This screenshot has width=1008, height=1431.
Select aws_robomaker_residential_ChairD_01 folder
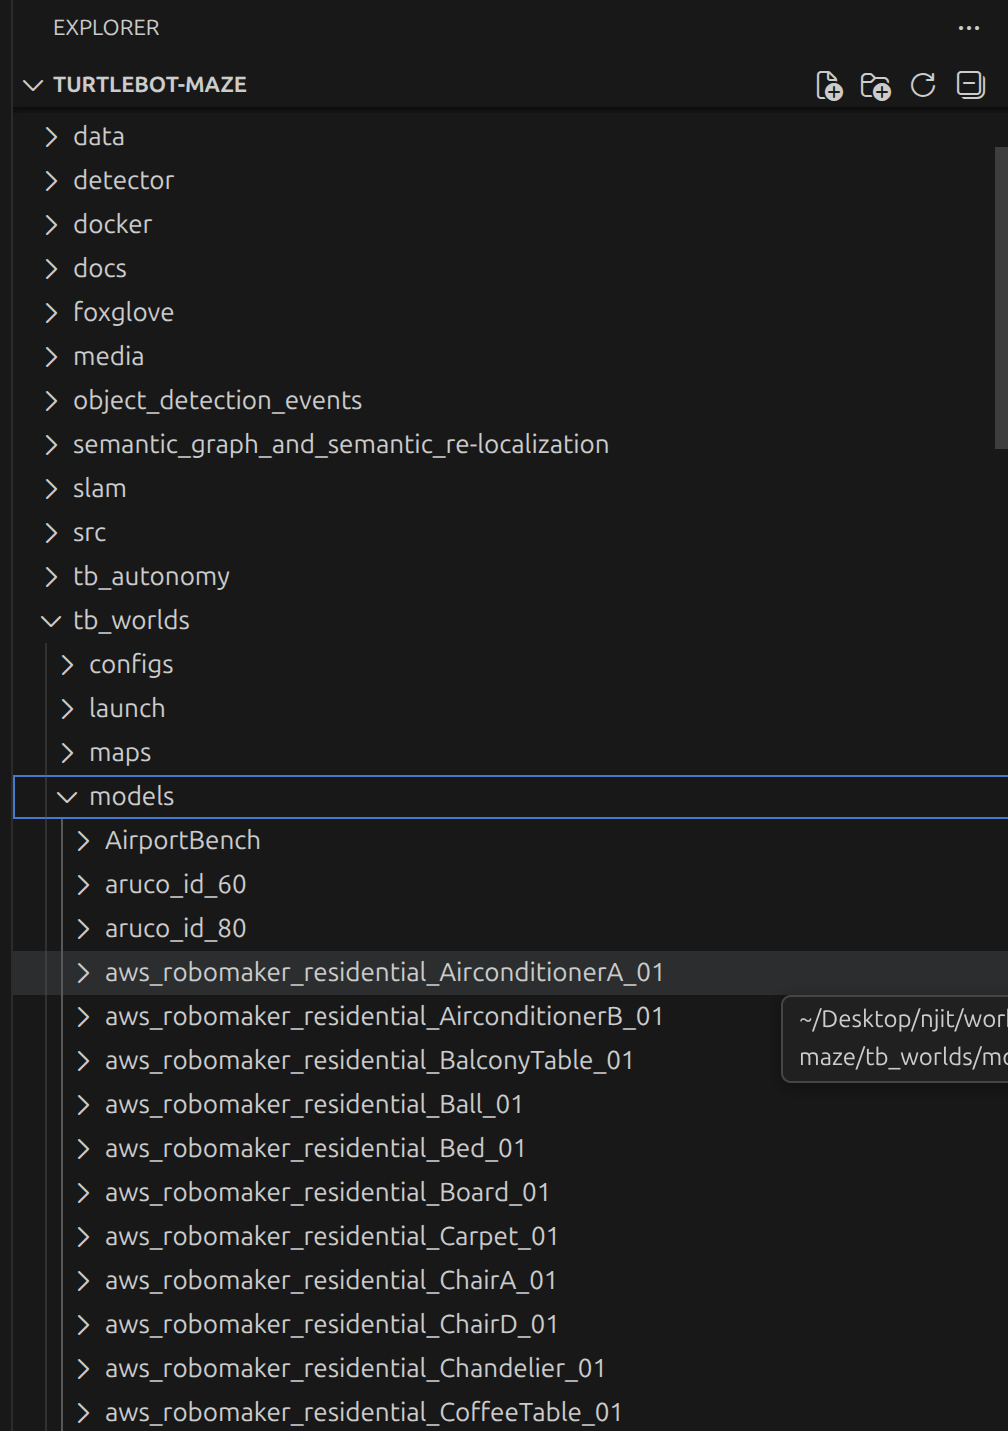331,1325
